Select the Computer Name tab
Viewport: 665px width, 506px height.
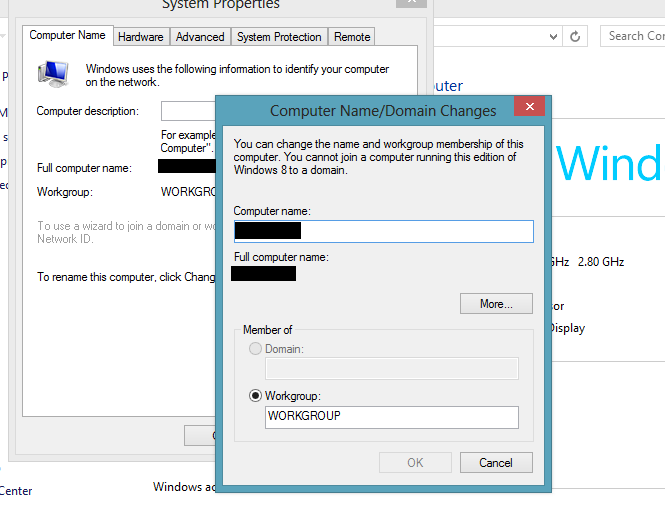coord(67,35)
